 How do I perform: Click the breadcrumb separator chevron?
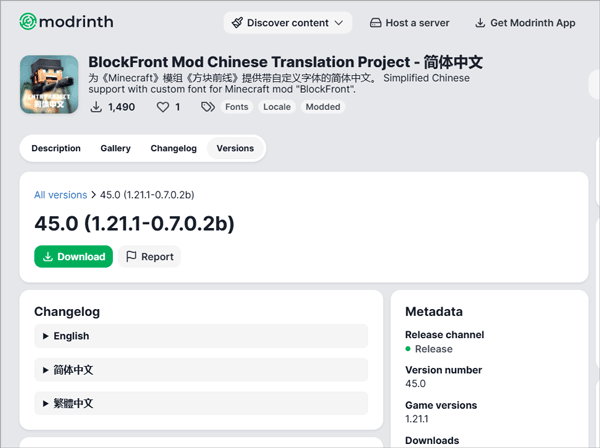click(x=93, y=195)
